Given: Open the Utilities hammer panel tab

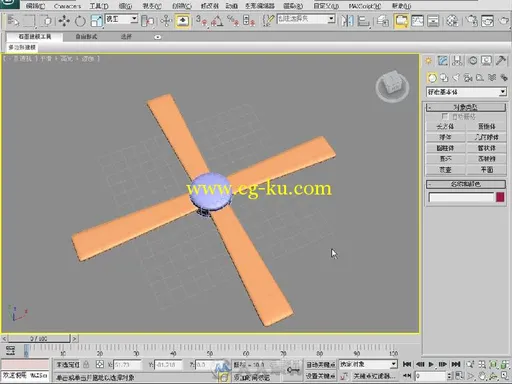Looking at the screenshot, I should pyautogui.click(x=501, y=61).
